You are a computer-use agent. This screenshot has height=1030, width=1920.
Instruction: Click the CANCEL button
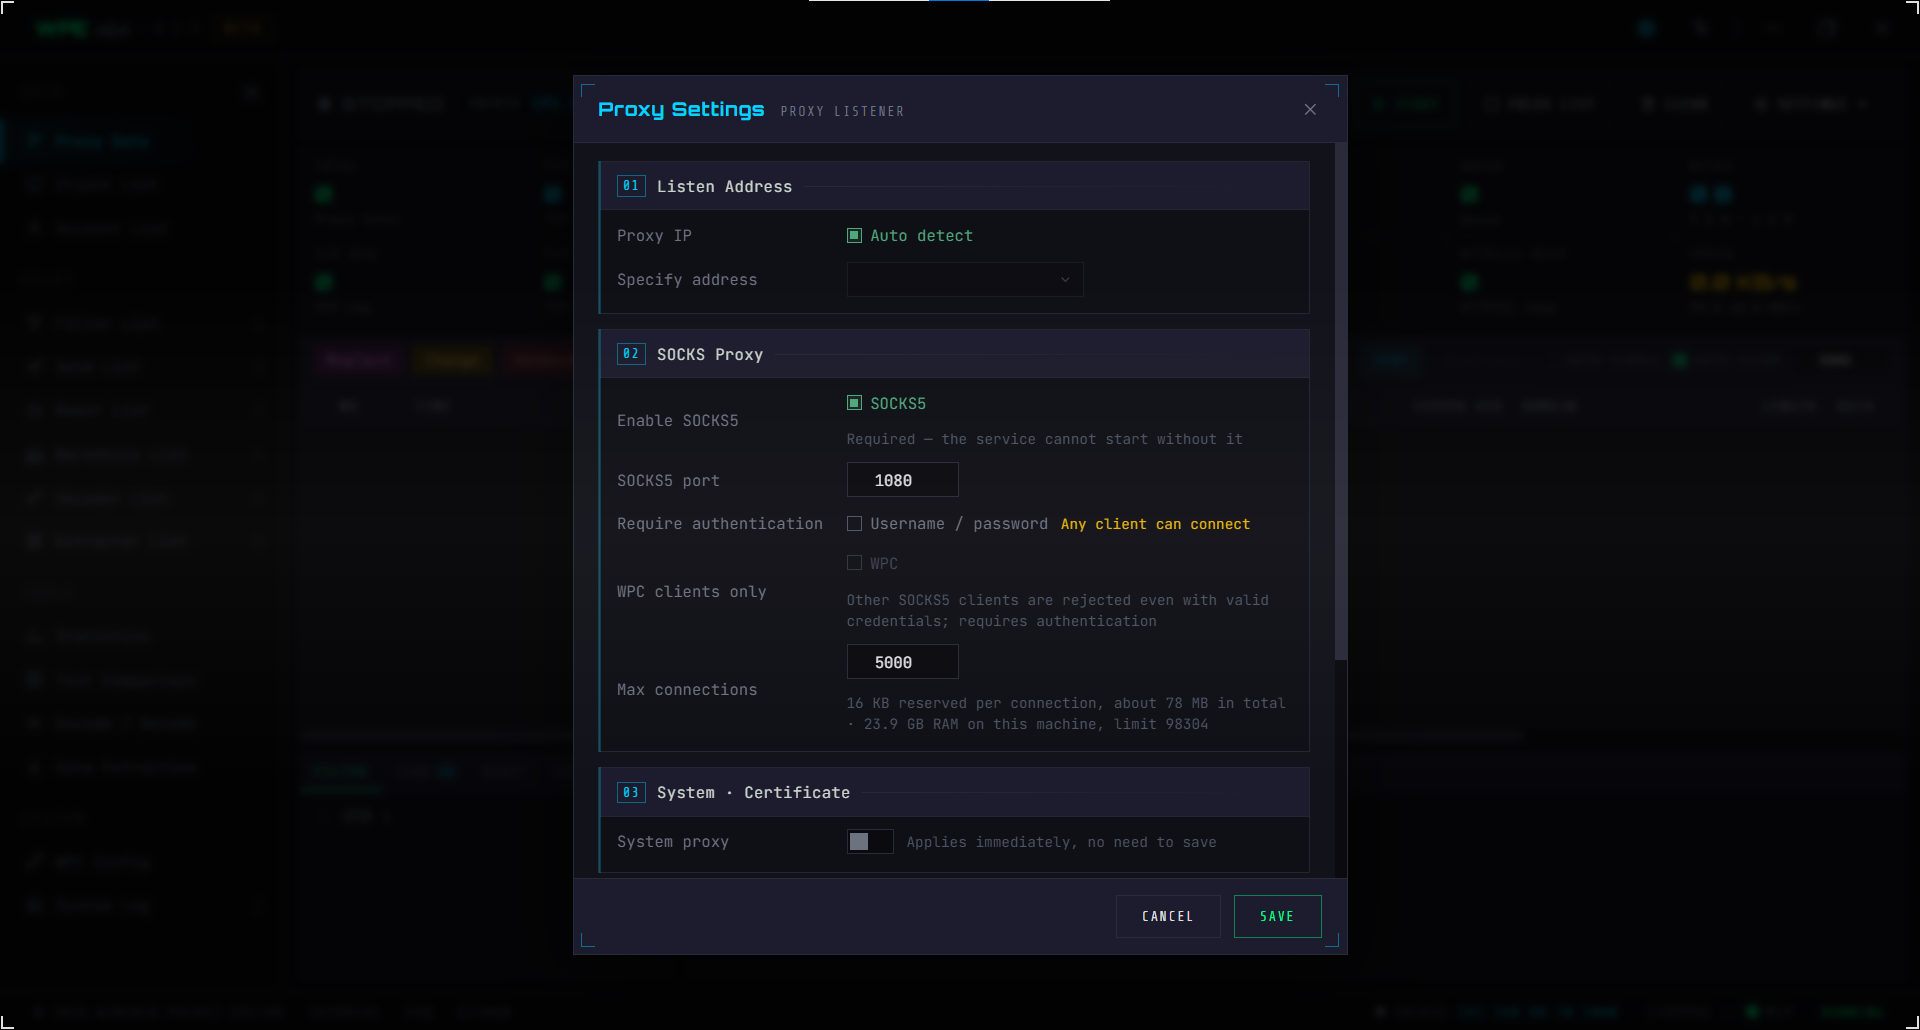pyautogui.click(x=1168, y=916)
